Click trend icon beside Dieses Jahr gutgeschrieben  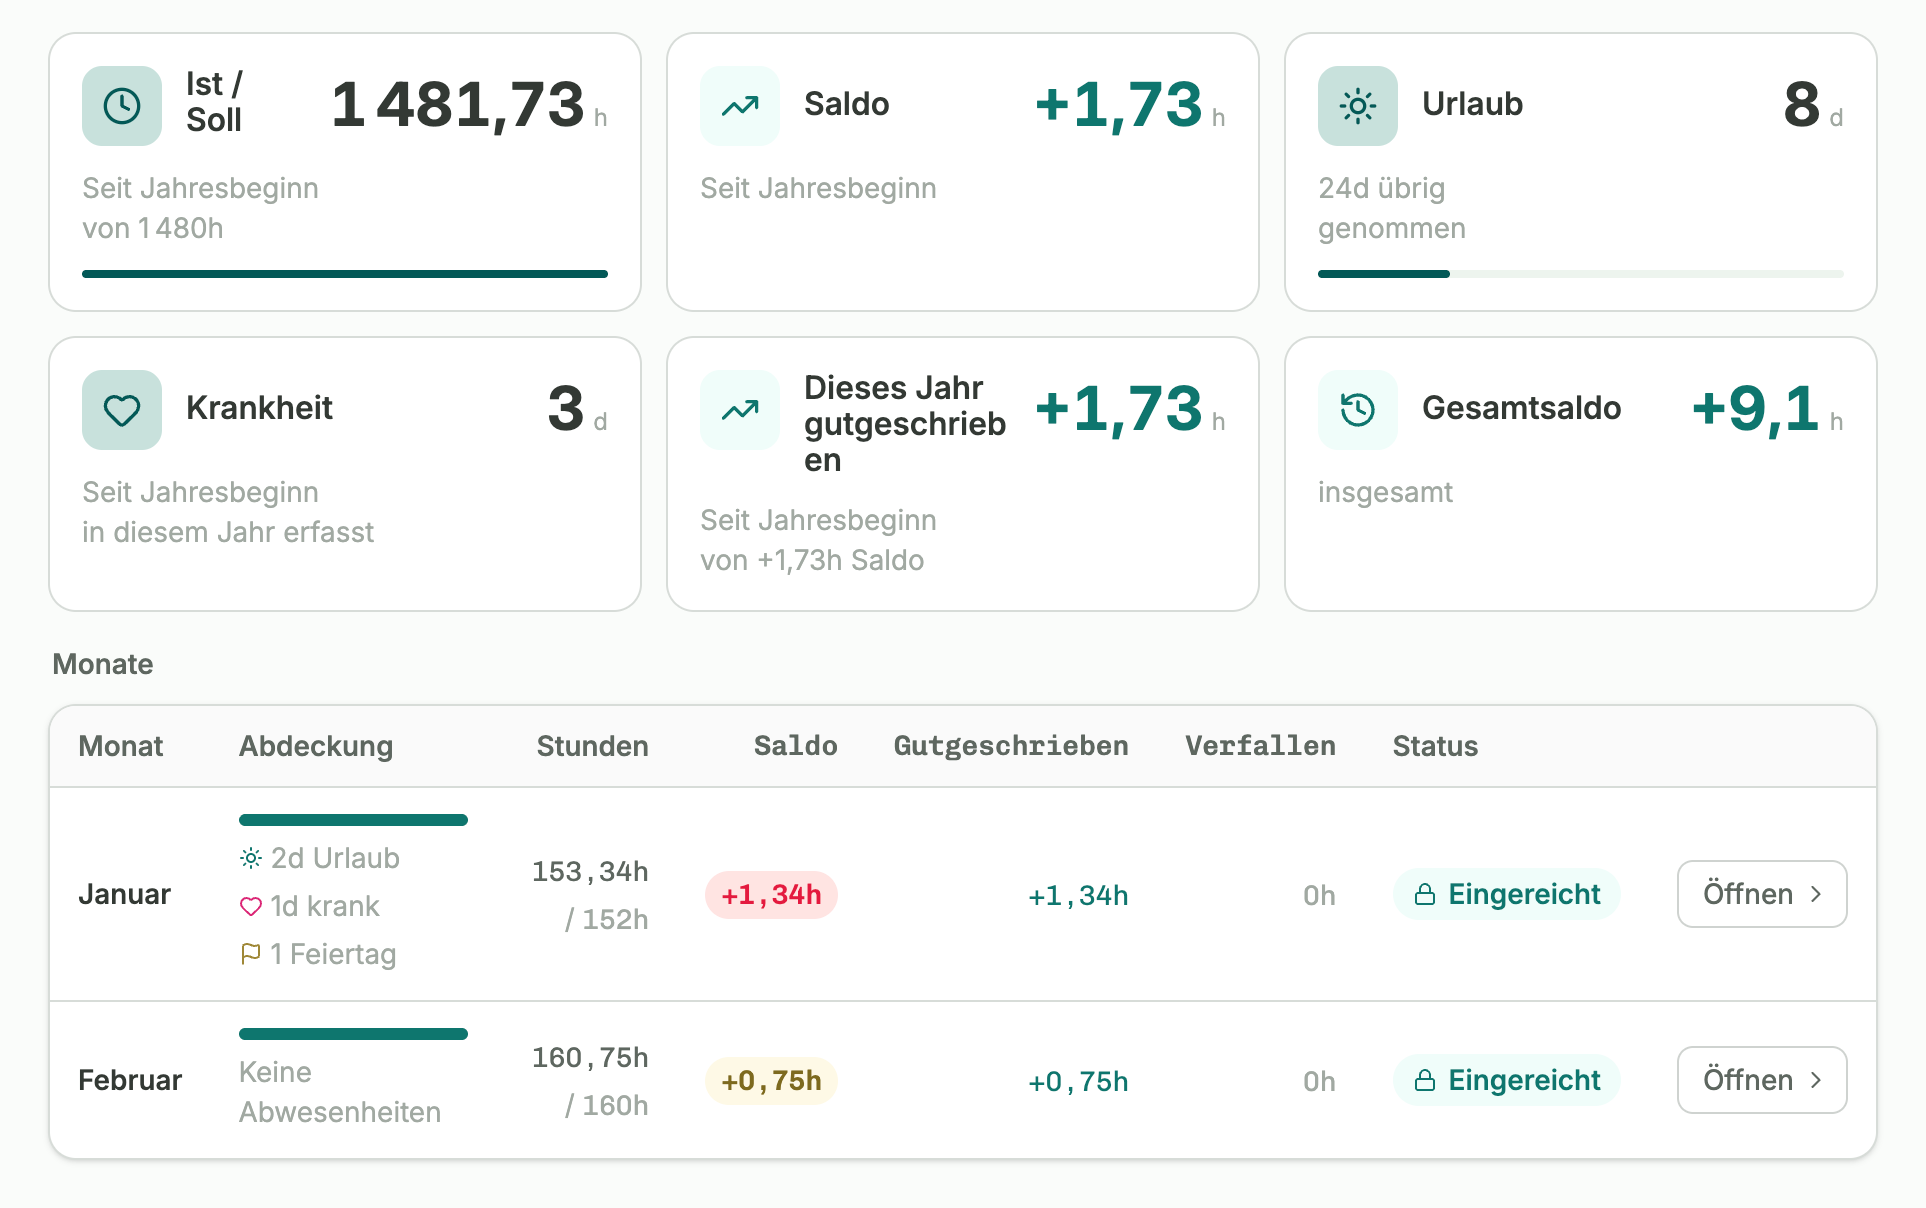click(740, 410)
